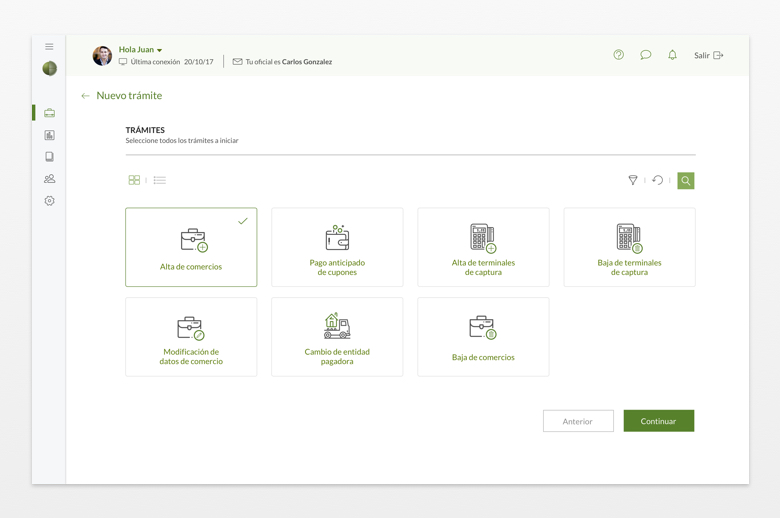
Task: Open the chat messages icon
Action: [x=645, y=55]
